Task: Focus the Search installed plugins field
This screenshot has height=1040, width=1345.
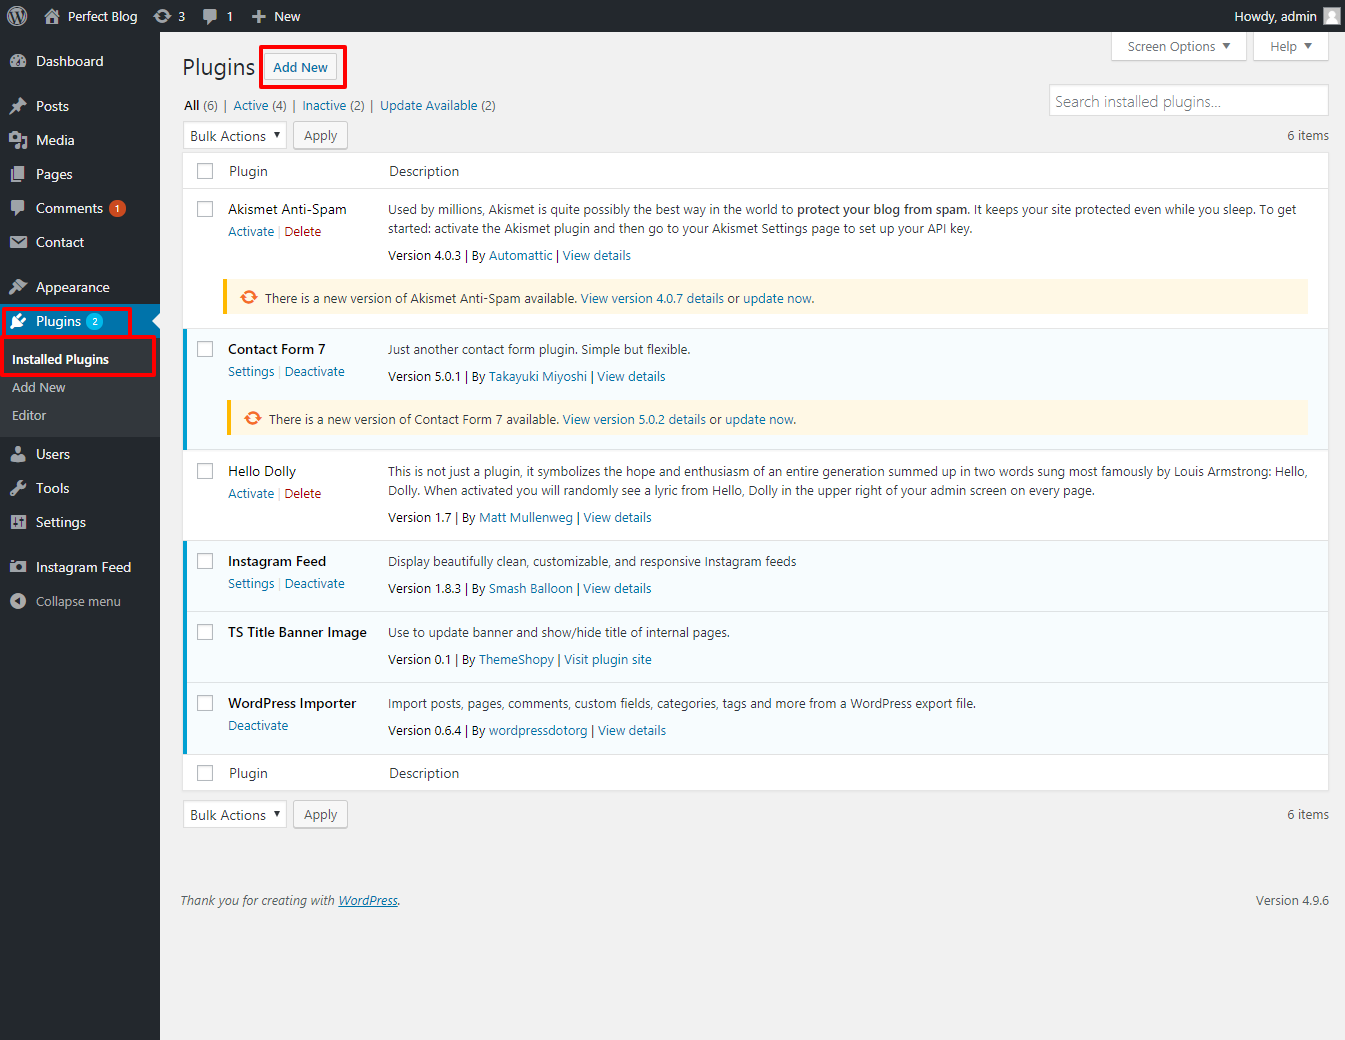Action: 1188,101
